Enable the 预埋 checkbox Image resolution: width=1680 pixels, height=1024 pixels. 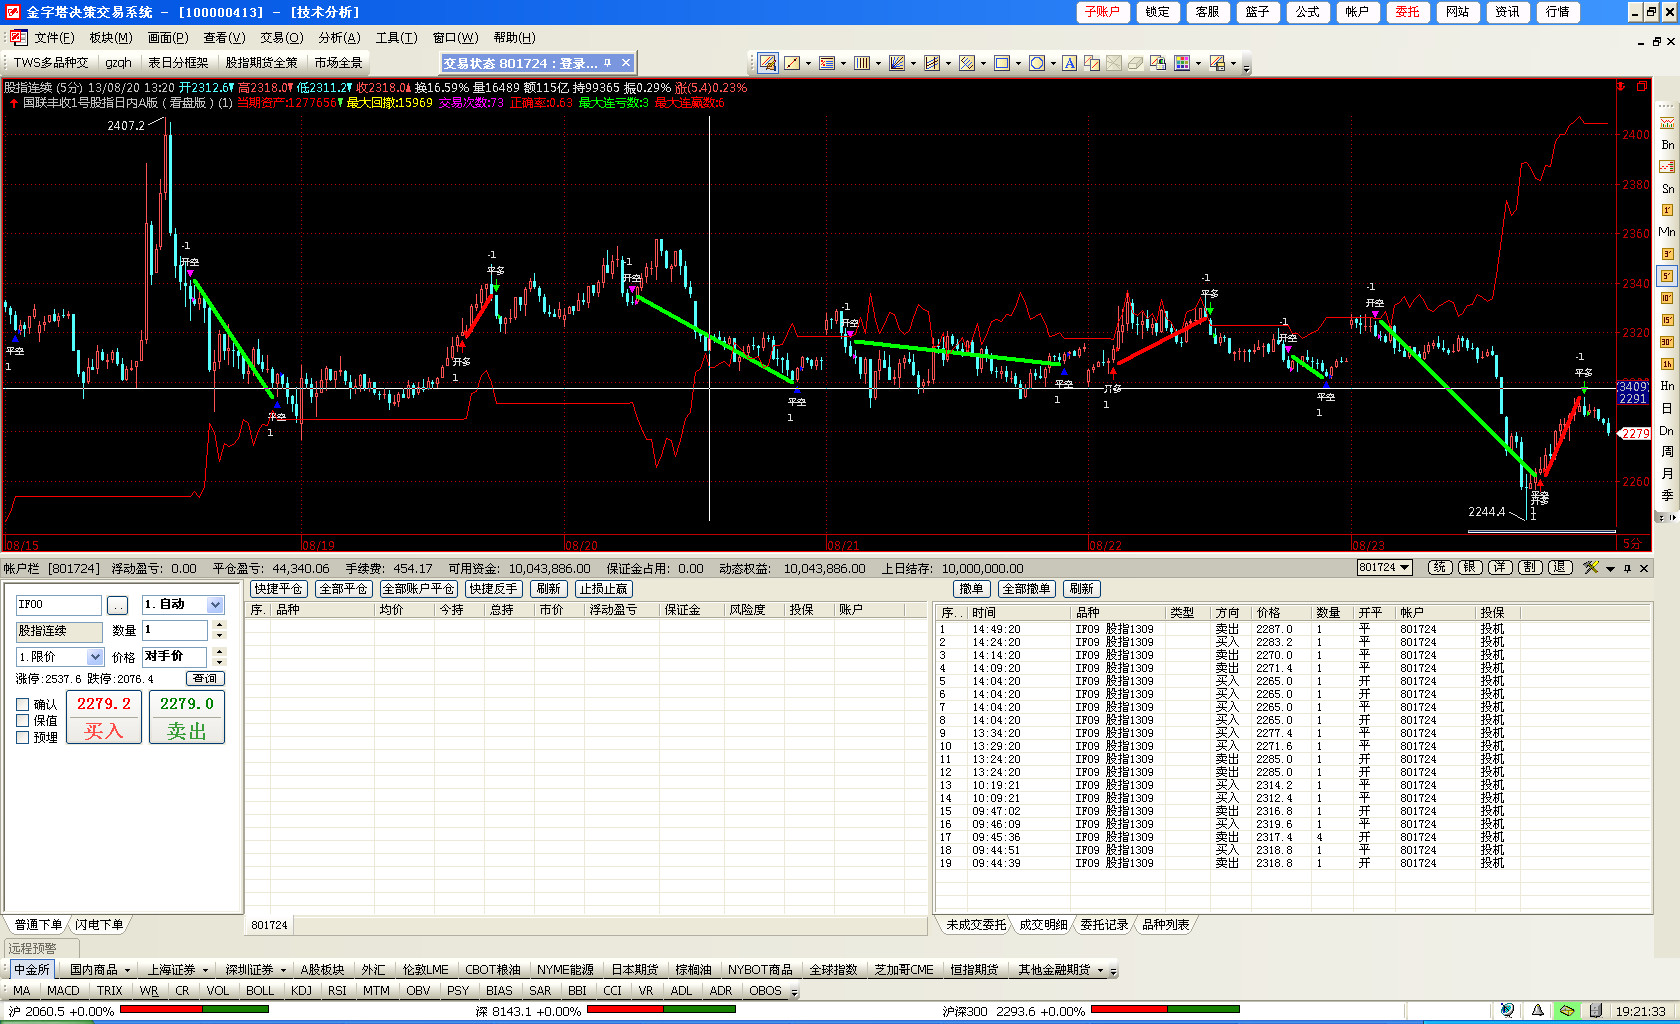point(22,737)
